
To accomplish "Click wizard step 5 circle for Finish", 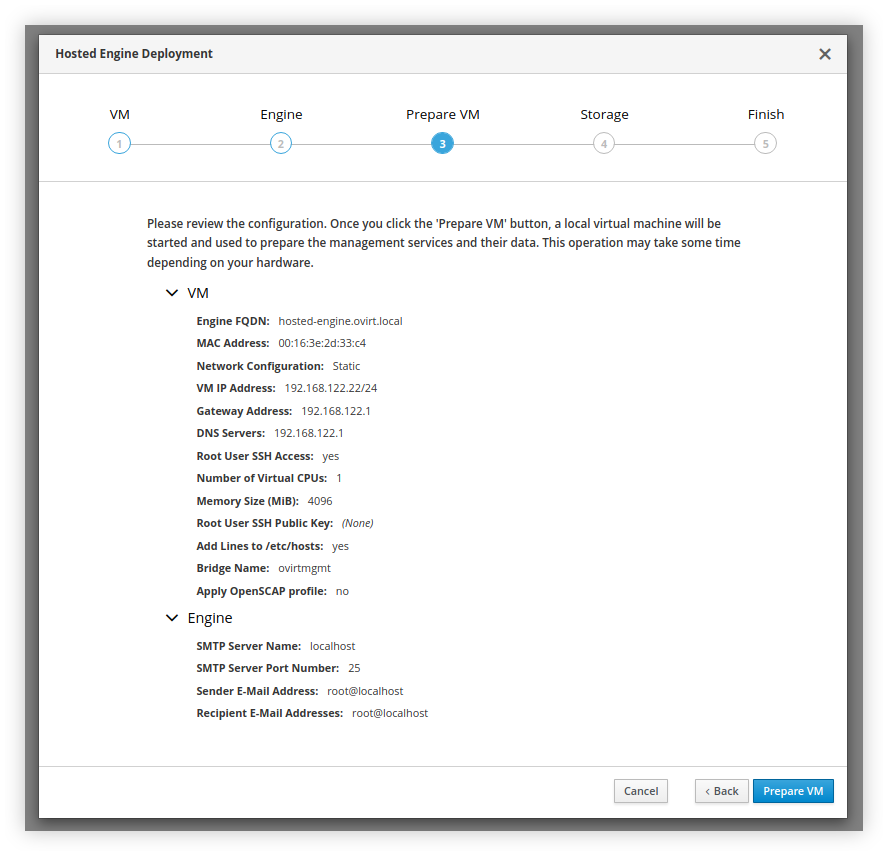I will 765,144.
